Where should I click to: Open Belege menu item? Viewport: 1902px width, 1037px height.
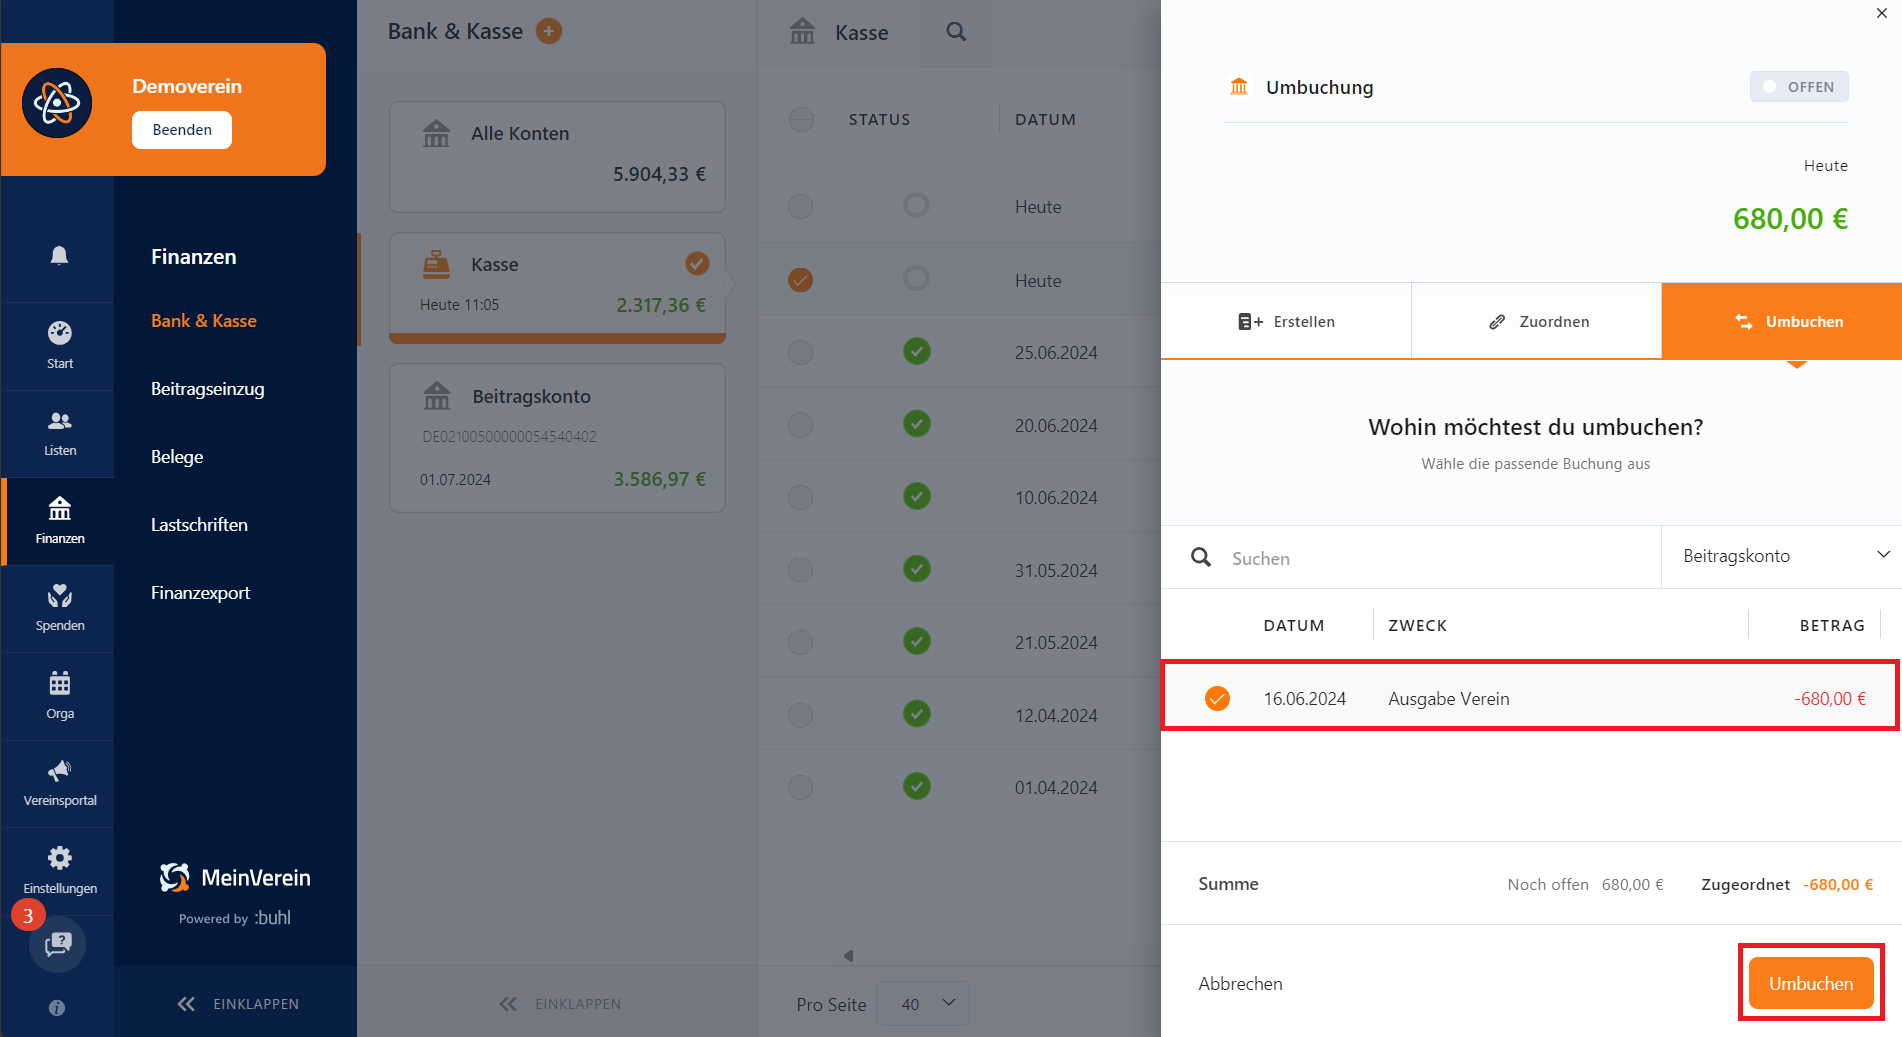(177, 457)
